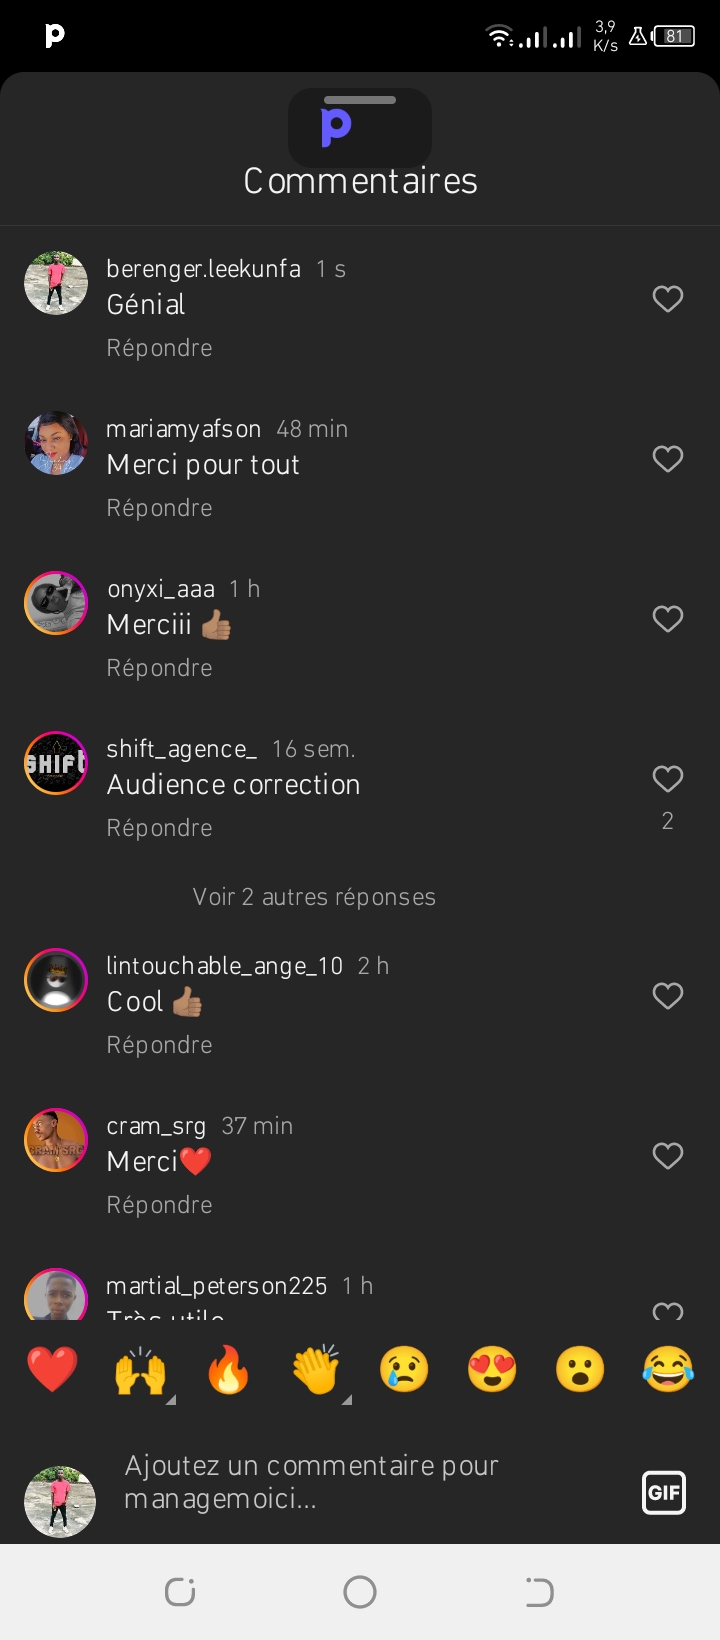Open the GIF picker button
Image resolution: width=720 pixels, height=1640 pixels.
pos(664,1493)
